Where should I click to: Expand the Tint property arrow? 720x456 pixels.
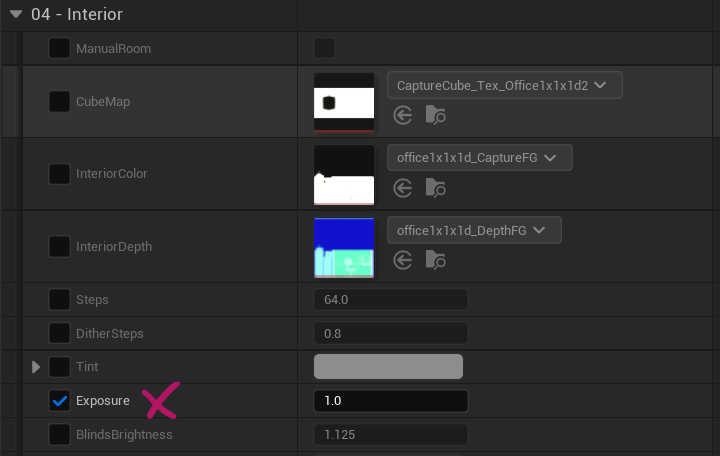click(x=37, y=367)
